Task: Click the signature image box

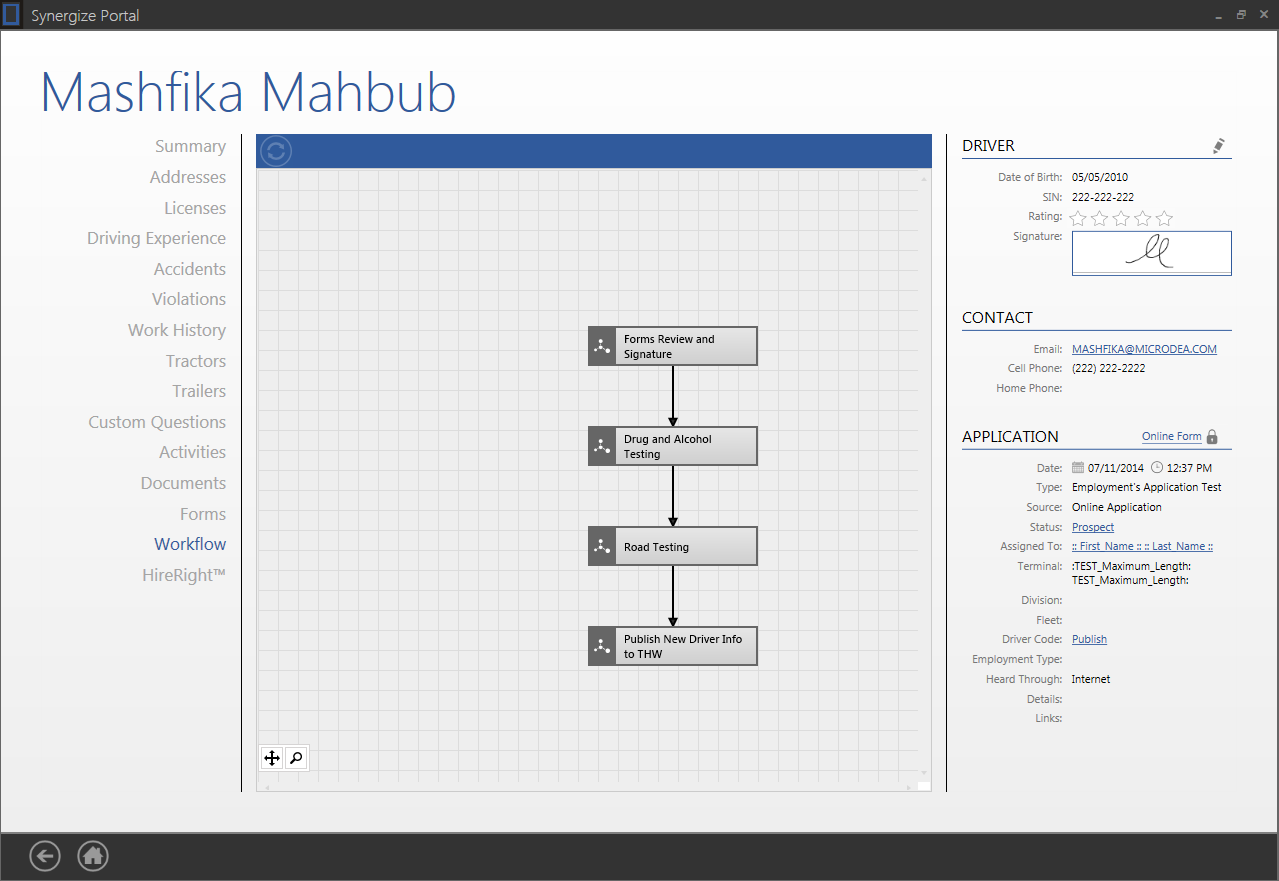Action: point(1151,253)
